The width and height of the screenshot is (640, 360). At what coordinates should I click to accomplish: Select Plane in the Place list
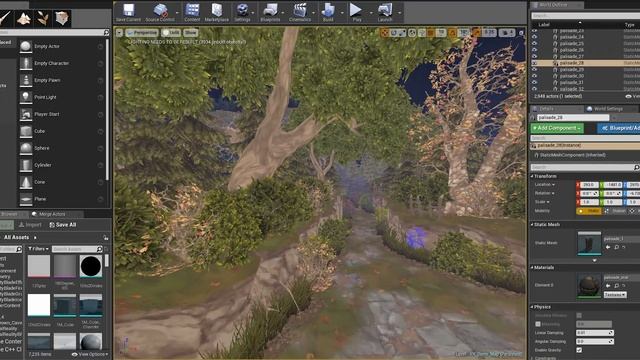pyautogui.click(x=61, y=199)
